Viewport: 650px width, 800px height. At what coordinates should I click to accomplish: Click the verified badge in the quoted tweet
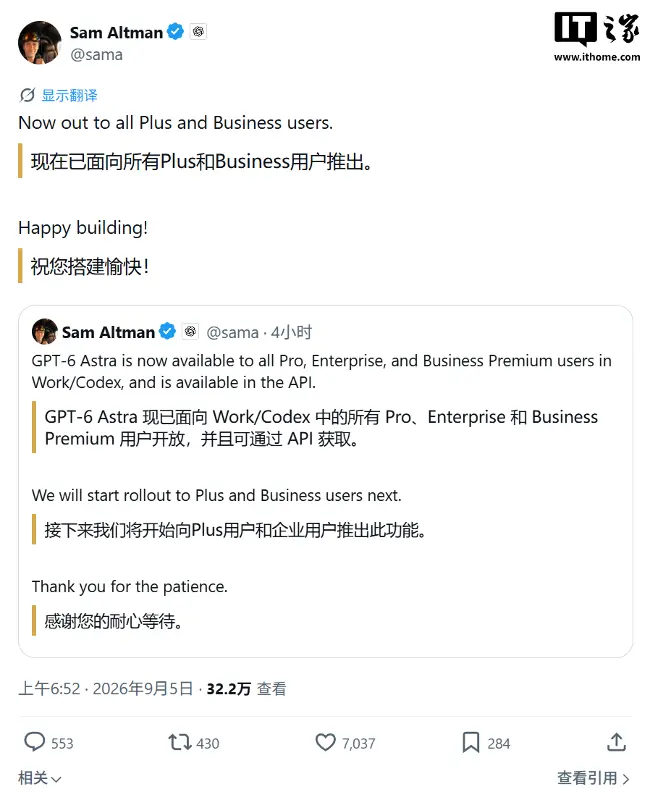coord(167,332)
